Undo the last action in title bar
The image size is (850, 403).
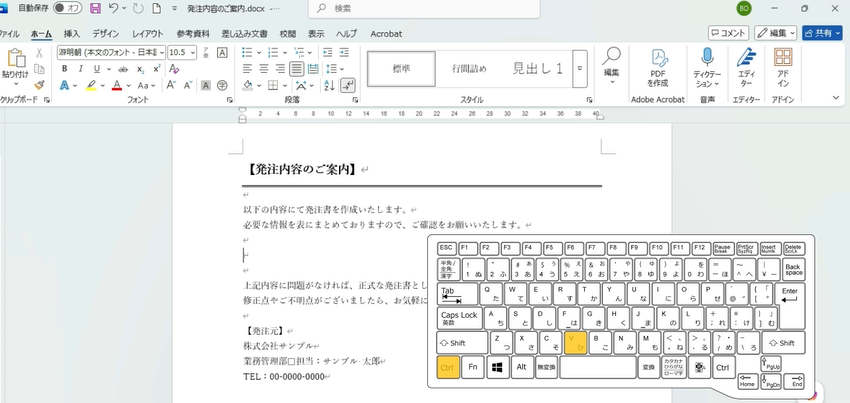point(113,8)
